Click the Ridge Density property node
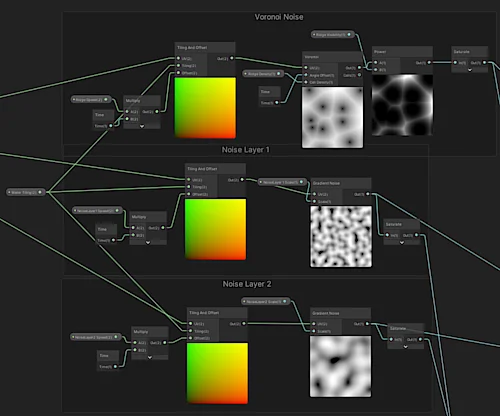The image size is (500, 416). tap(263, 74)
